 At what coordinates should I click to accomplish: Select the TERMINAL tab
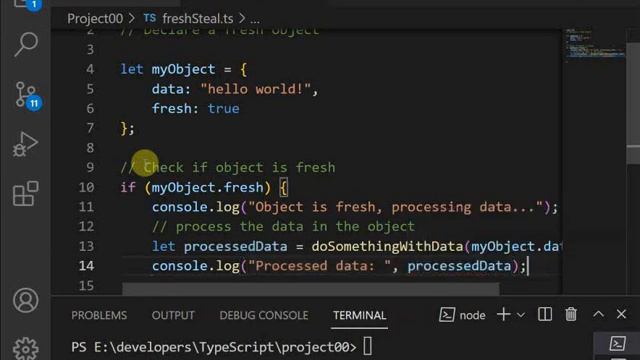tap(359, 315)
